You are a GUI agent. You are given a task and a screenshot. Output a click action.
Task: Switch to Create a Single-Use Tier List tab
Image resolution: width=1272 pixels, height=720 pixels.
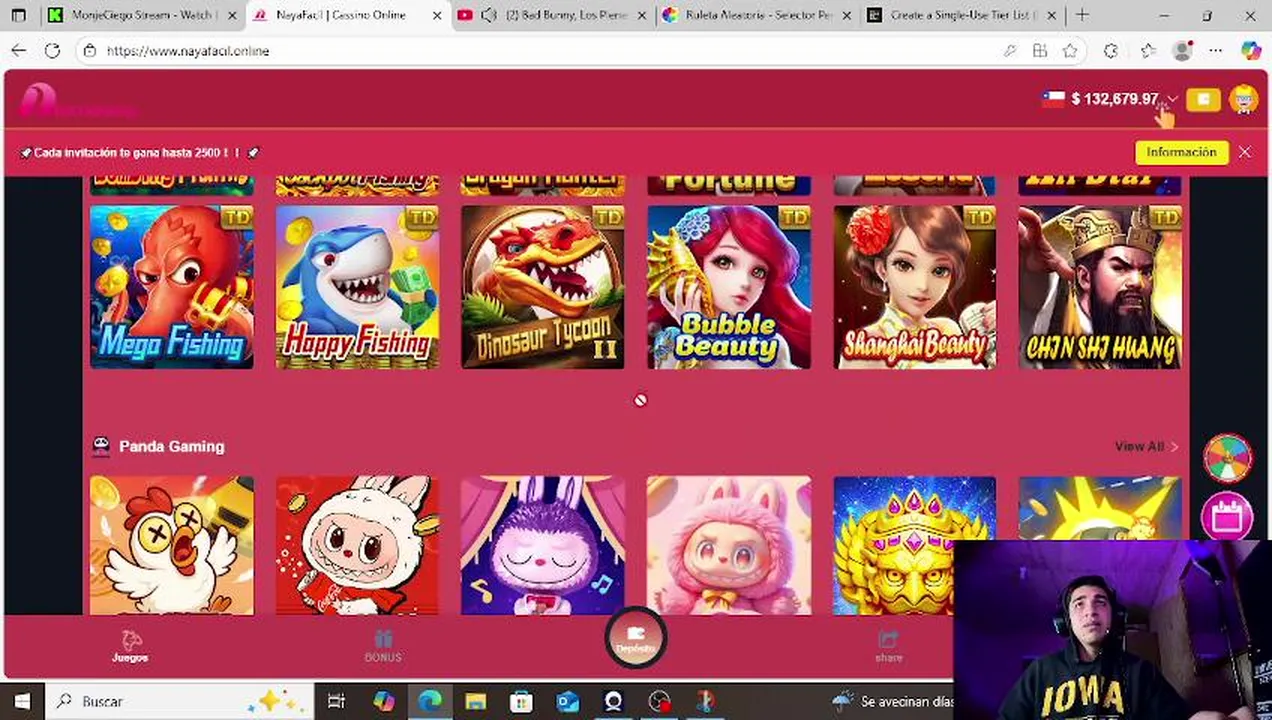point(960,15)
